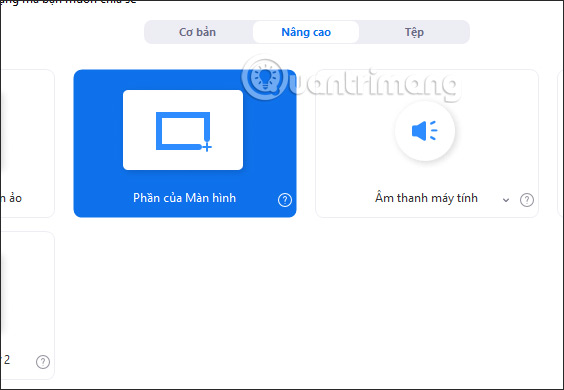Open help for Phần của Màn hình

(285, 200)
